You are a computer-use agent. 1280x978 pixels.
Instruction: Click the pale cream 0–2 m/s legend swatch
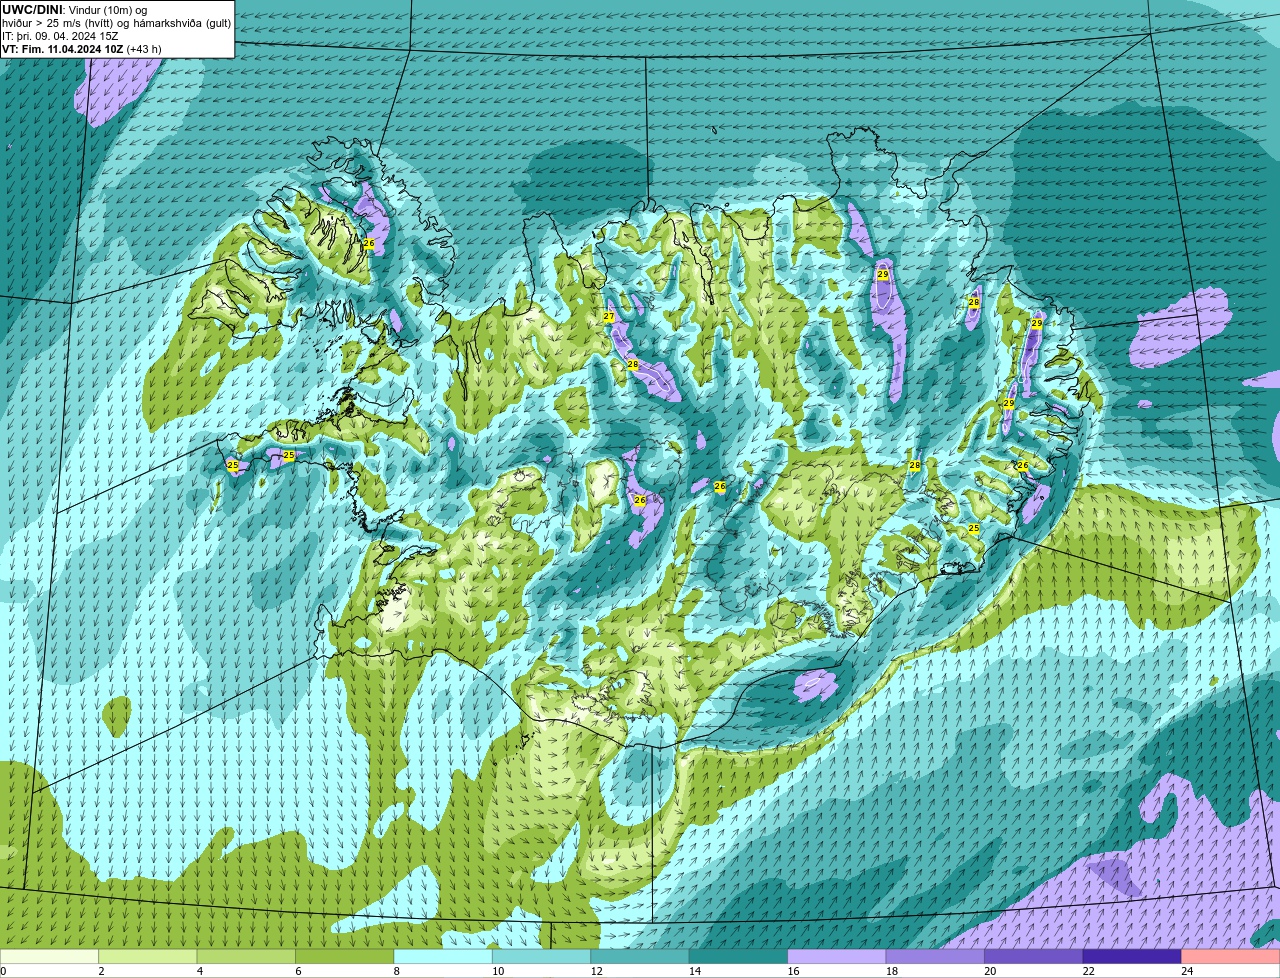click(50, 957)
